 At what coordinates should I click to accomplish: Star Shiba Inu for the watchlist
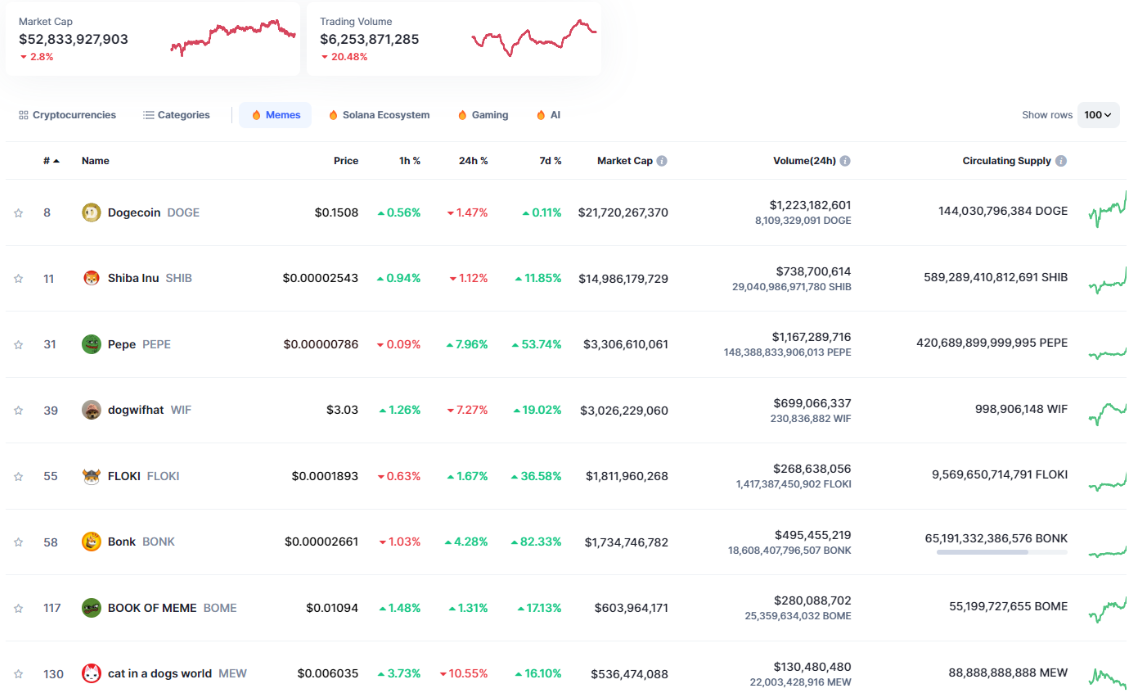point(18,278)
